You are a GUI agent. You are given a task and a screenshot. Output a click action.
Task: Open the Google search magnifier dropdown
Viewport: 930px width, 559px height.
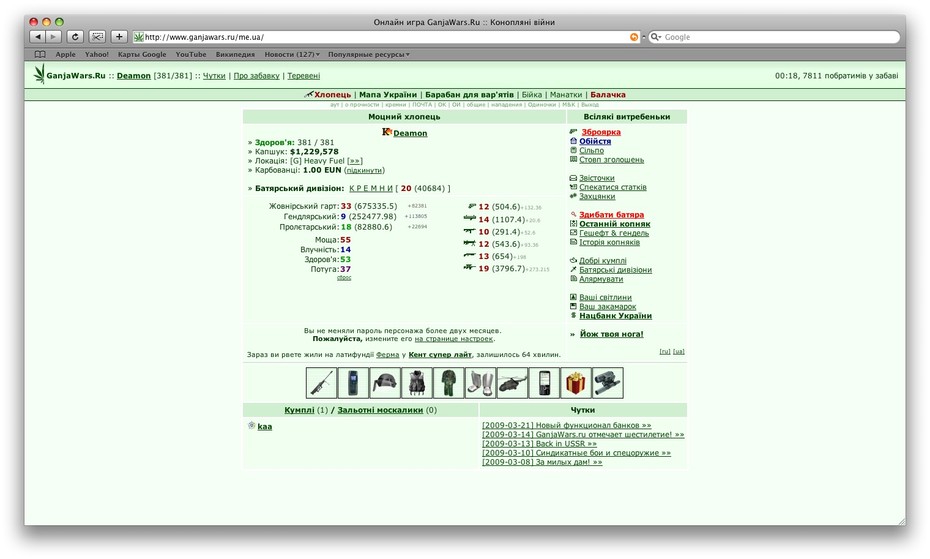pos(656,37)
